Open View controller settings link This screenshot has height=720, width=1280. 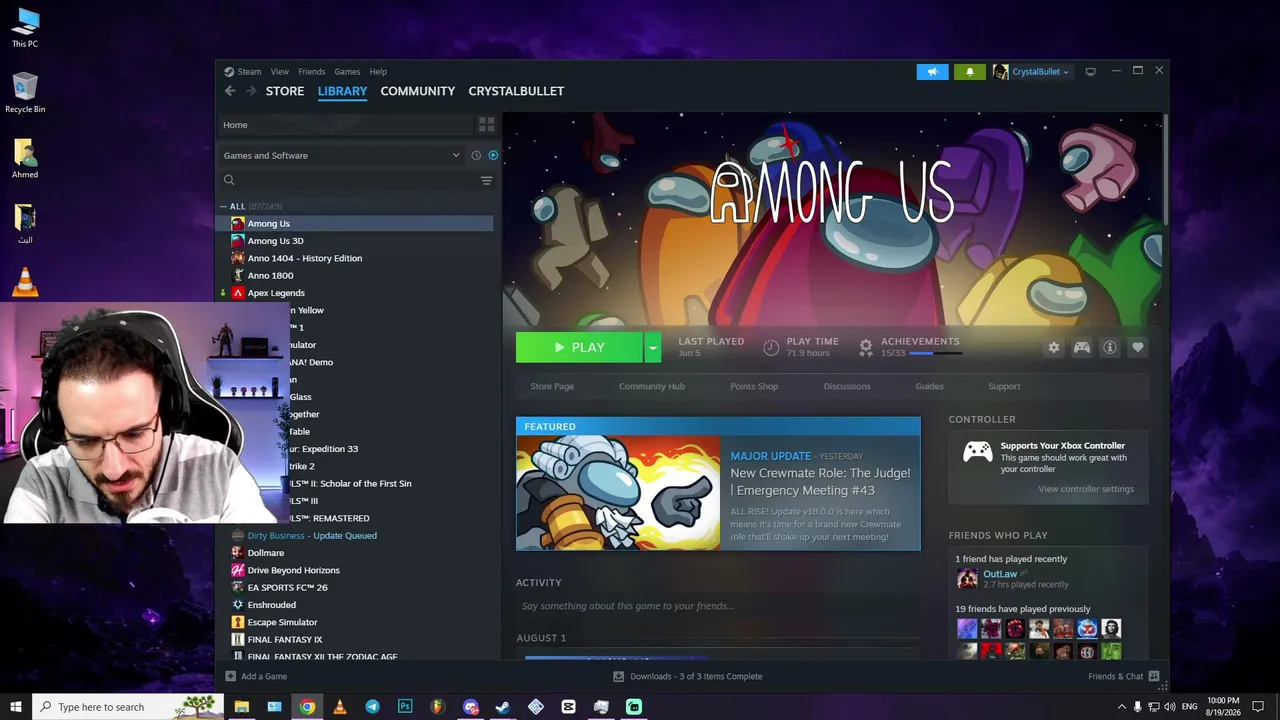tap(1086, 489)
